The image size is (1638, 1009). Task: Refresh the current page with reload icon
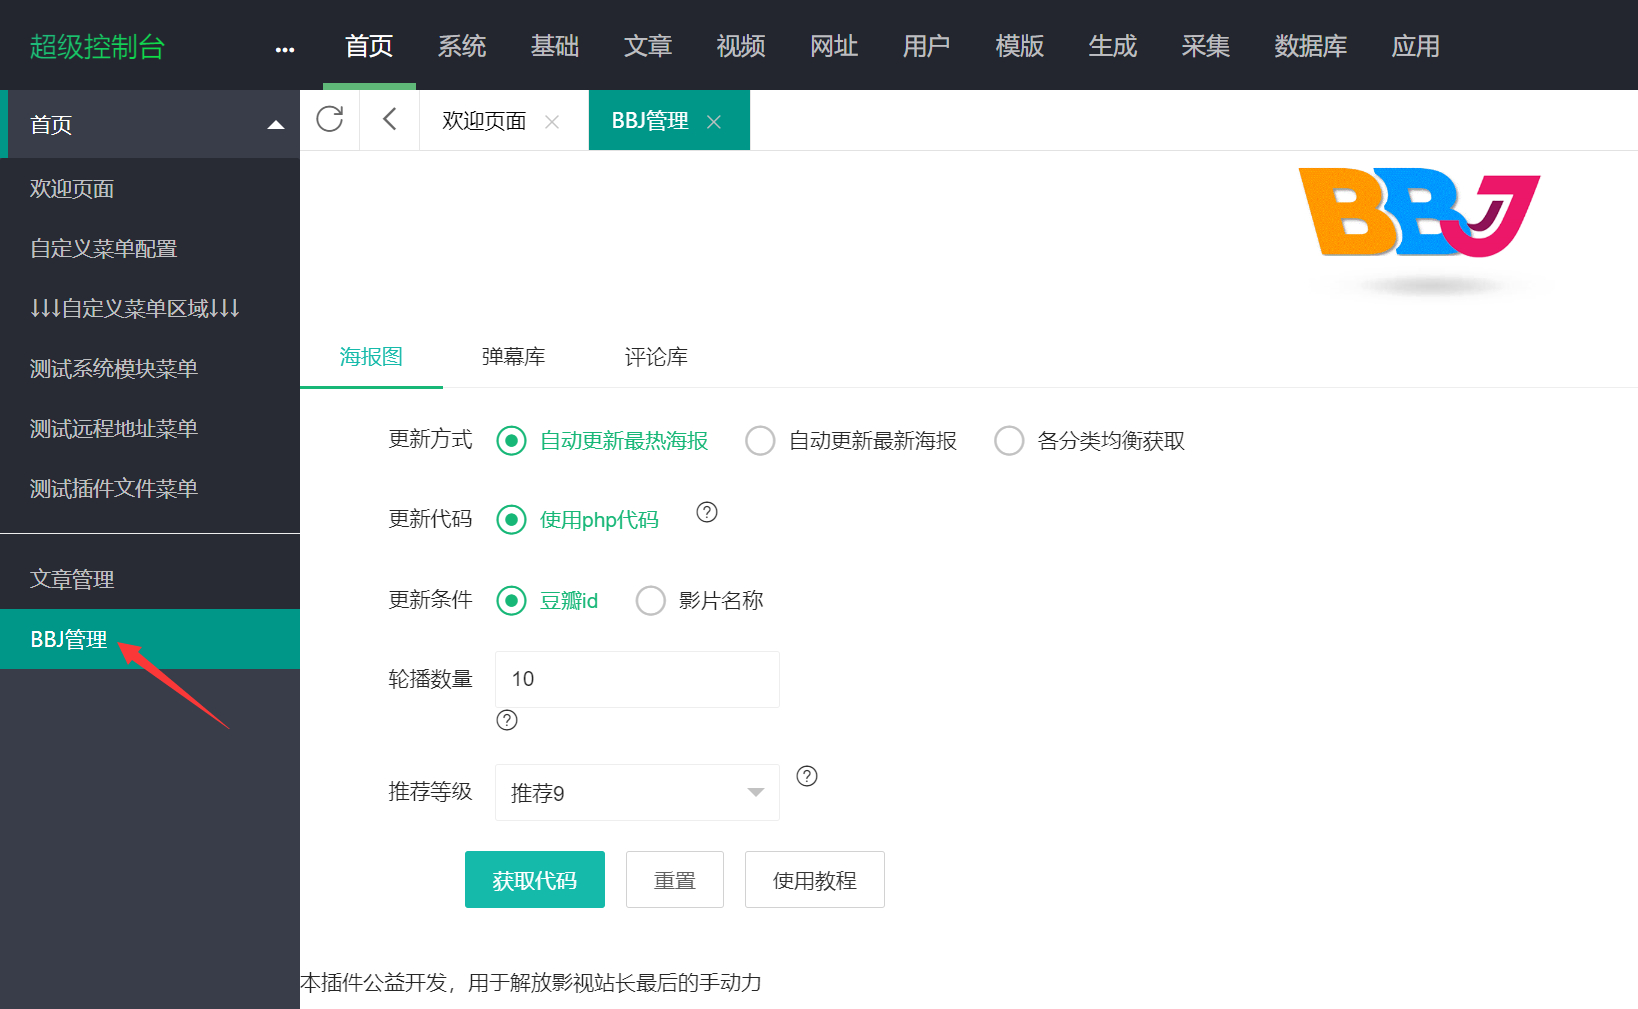pos(331,119)
